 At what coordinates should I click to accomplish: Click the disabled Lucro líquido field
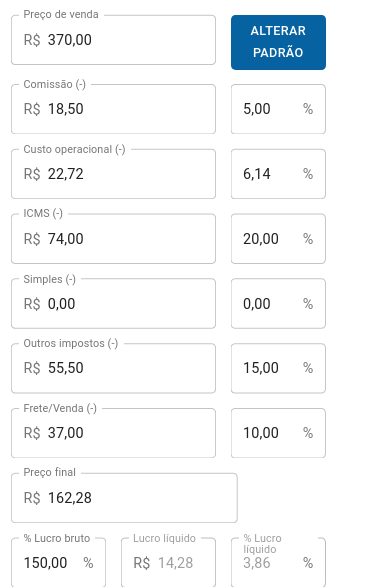pyautogui.click(x=168, y=562)
